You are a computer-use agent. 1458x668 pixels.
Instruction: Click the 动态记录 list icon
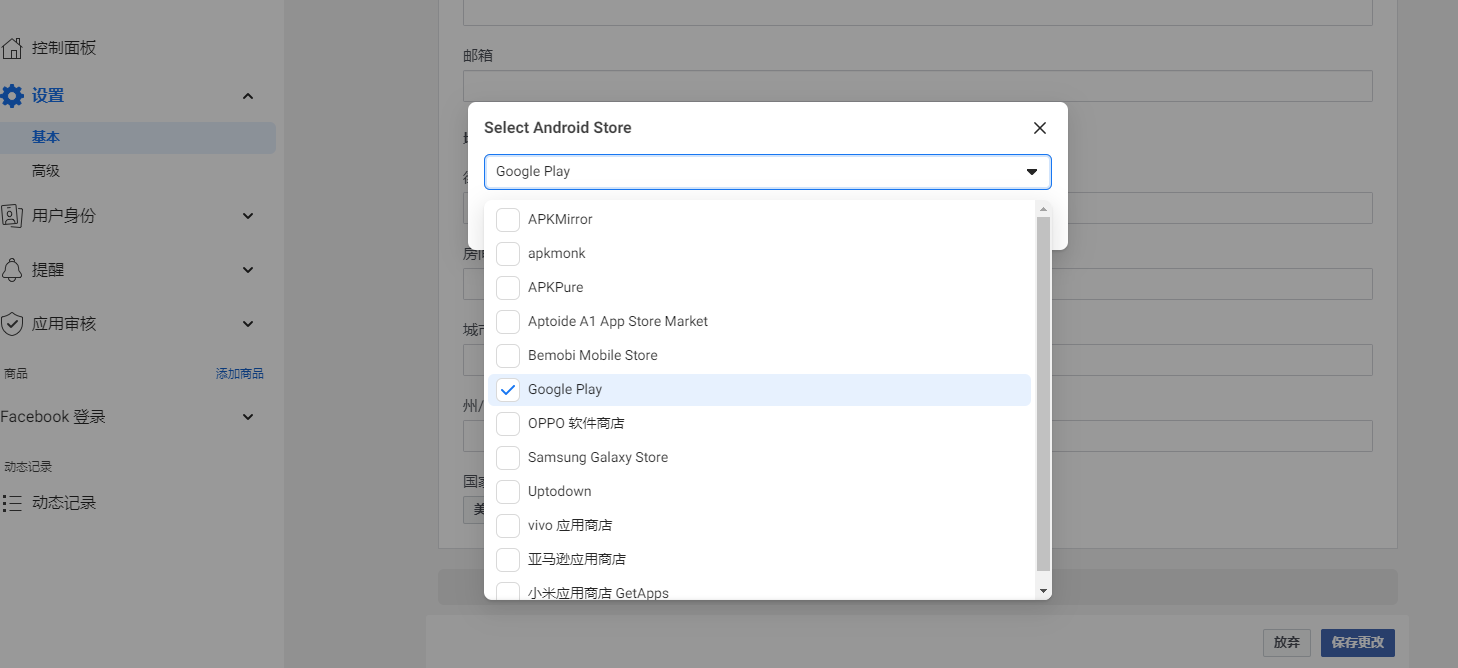tap(12, 503)
